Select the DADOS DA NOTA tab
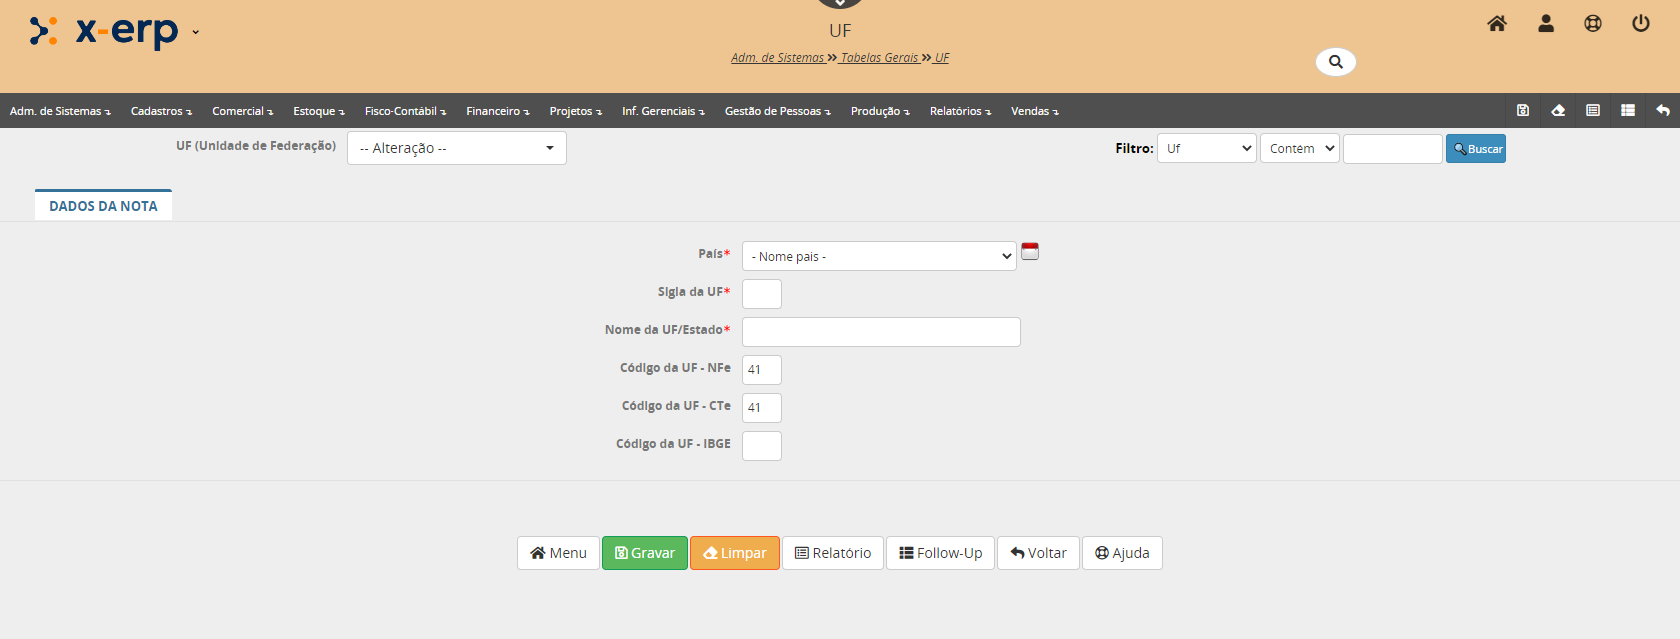Viewport: 1680px width, 639px height. tap(103, 206)
